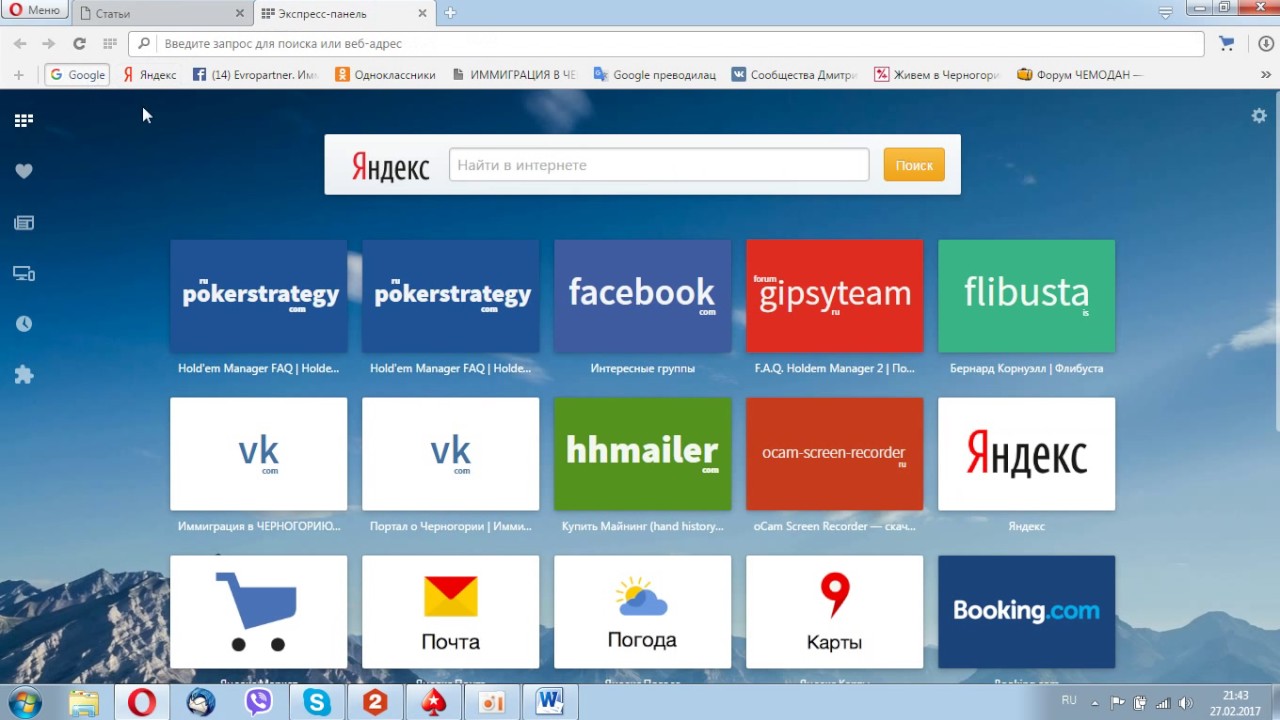This screenshot has width=1280, height=720.
Task: Open the Speed Dial grid sidebar icon
Action: pos(24,120)
